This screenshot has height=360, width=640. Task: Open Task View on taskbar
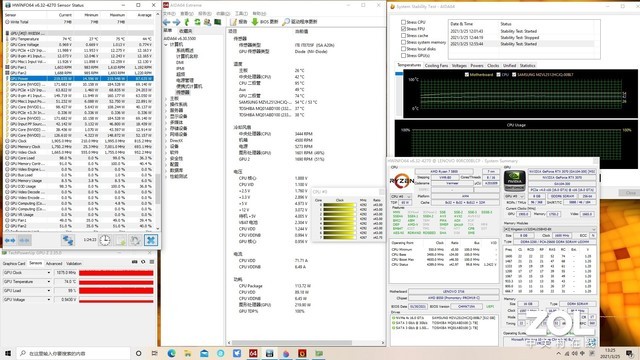[154, 353]
